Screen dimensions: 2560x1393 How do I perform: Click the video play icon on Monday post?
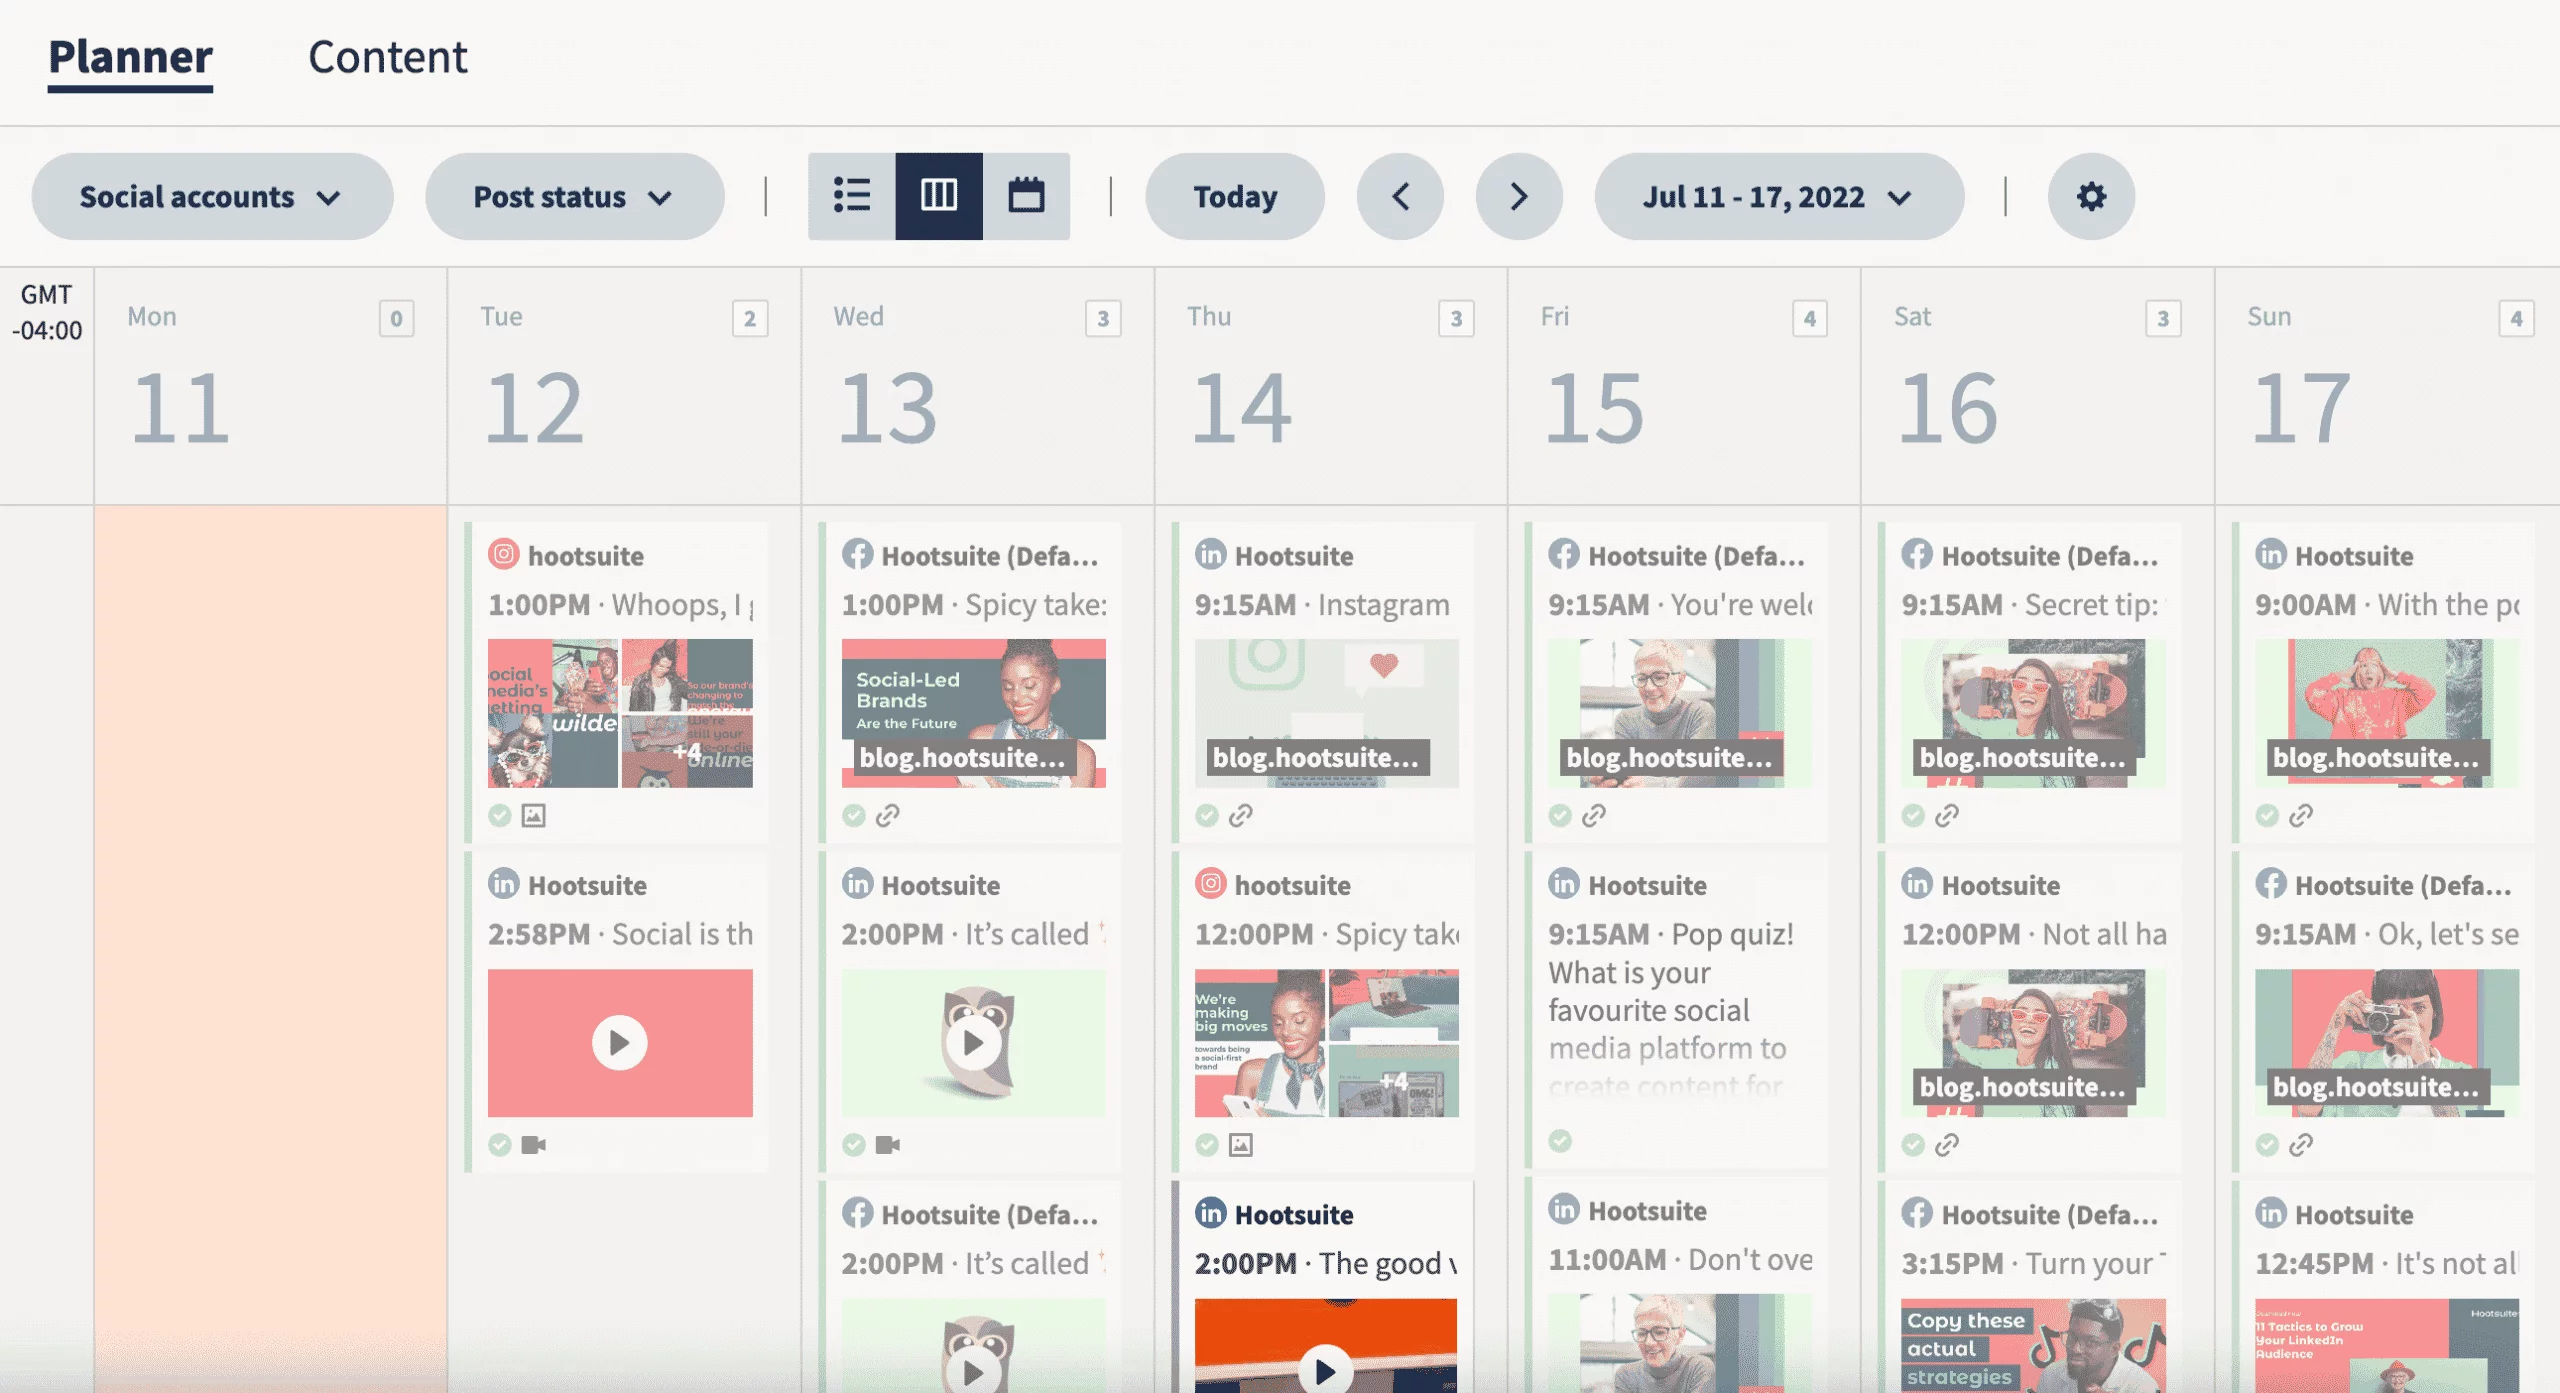621,1041
